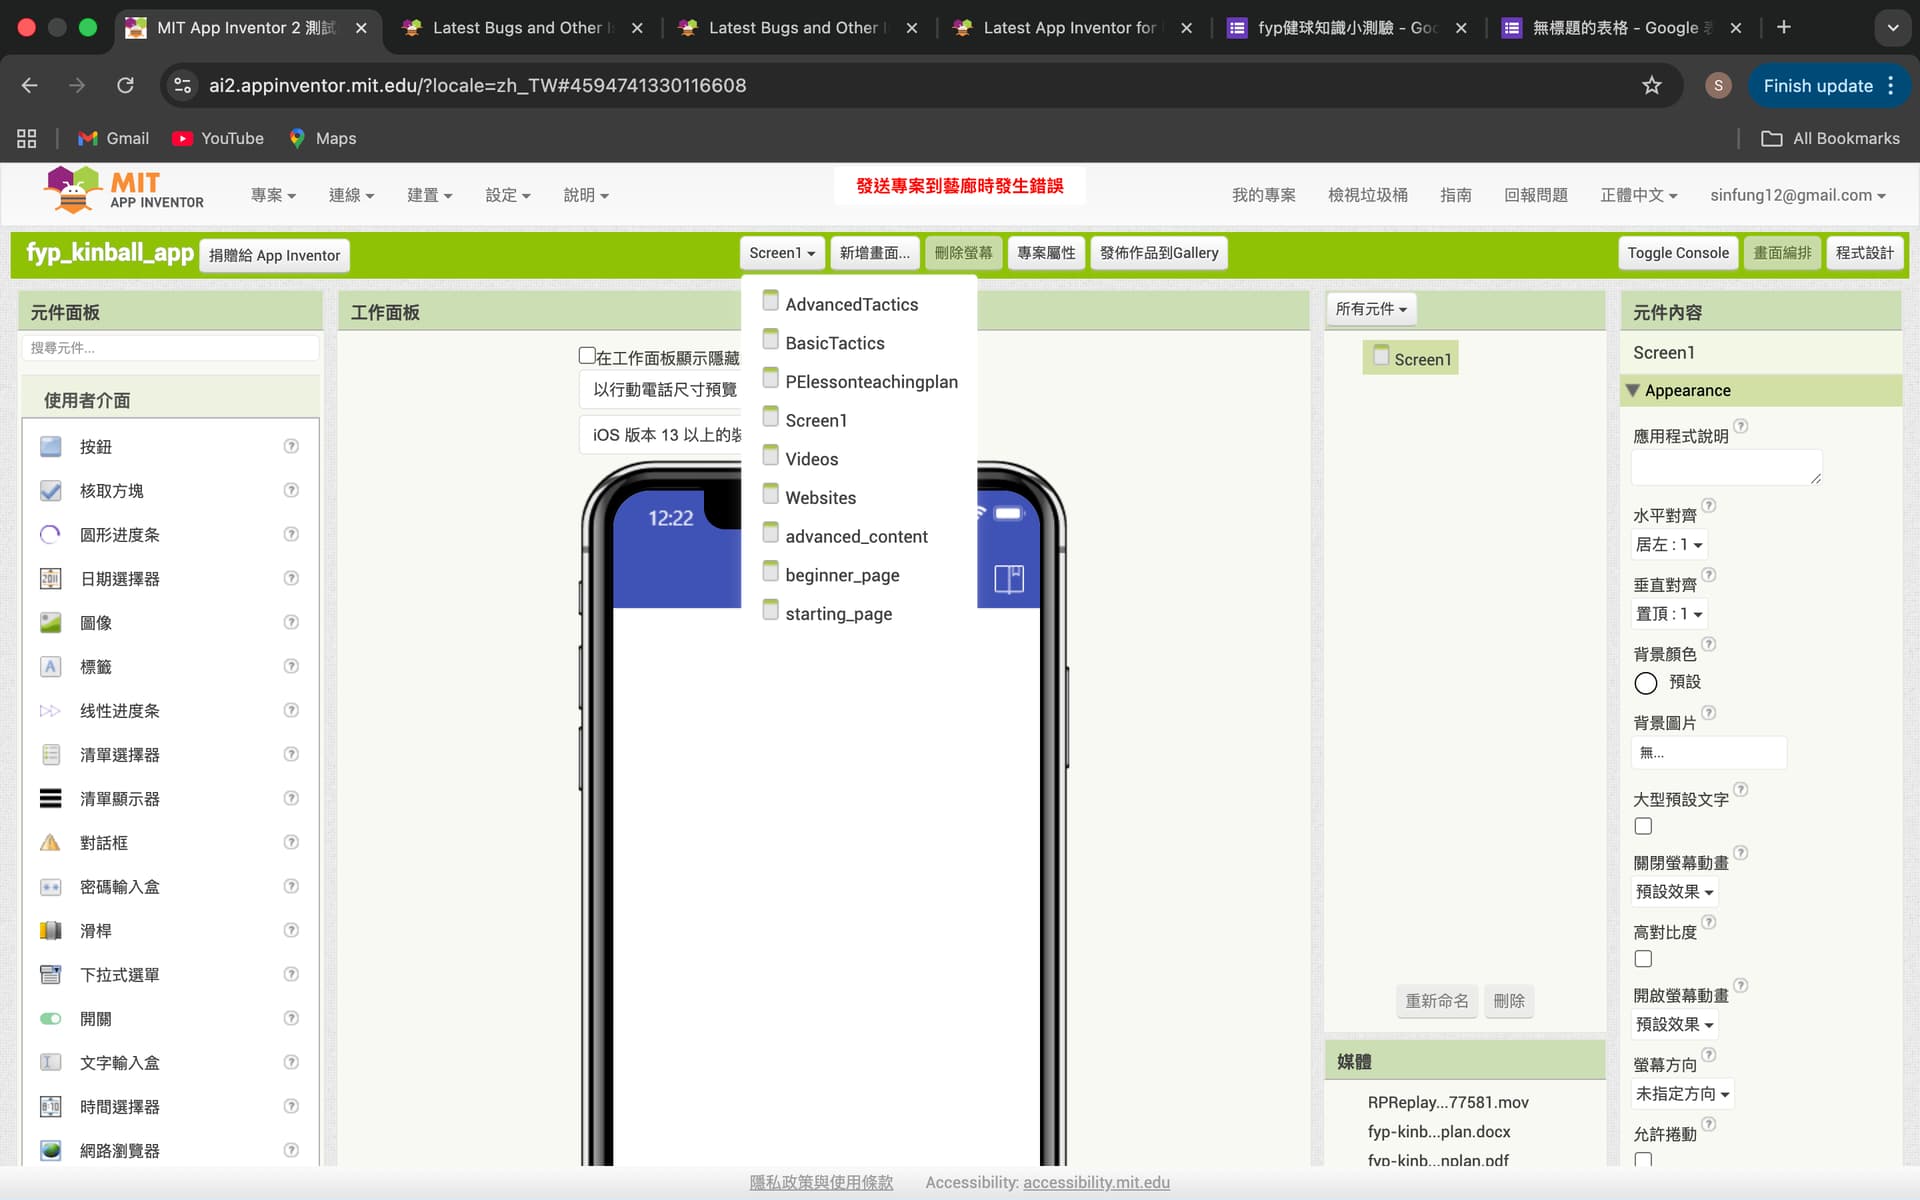
Task: Click Toggle Console button
Action: point(1677,253)
